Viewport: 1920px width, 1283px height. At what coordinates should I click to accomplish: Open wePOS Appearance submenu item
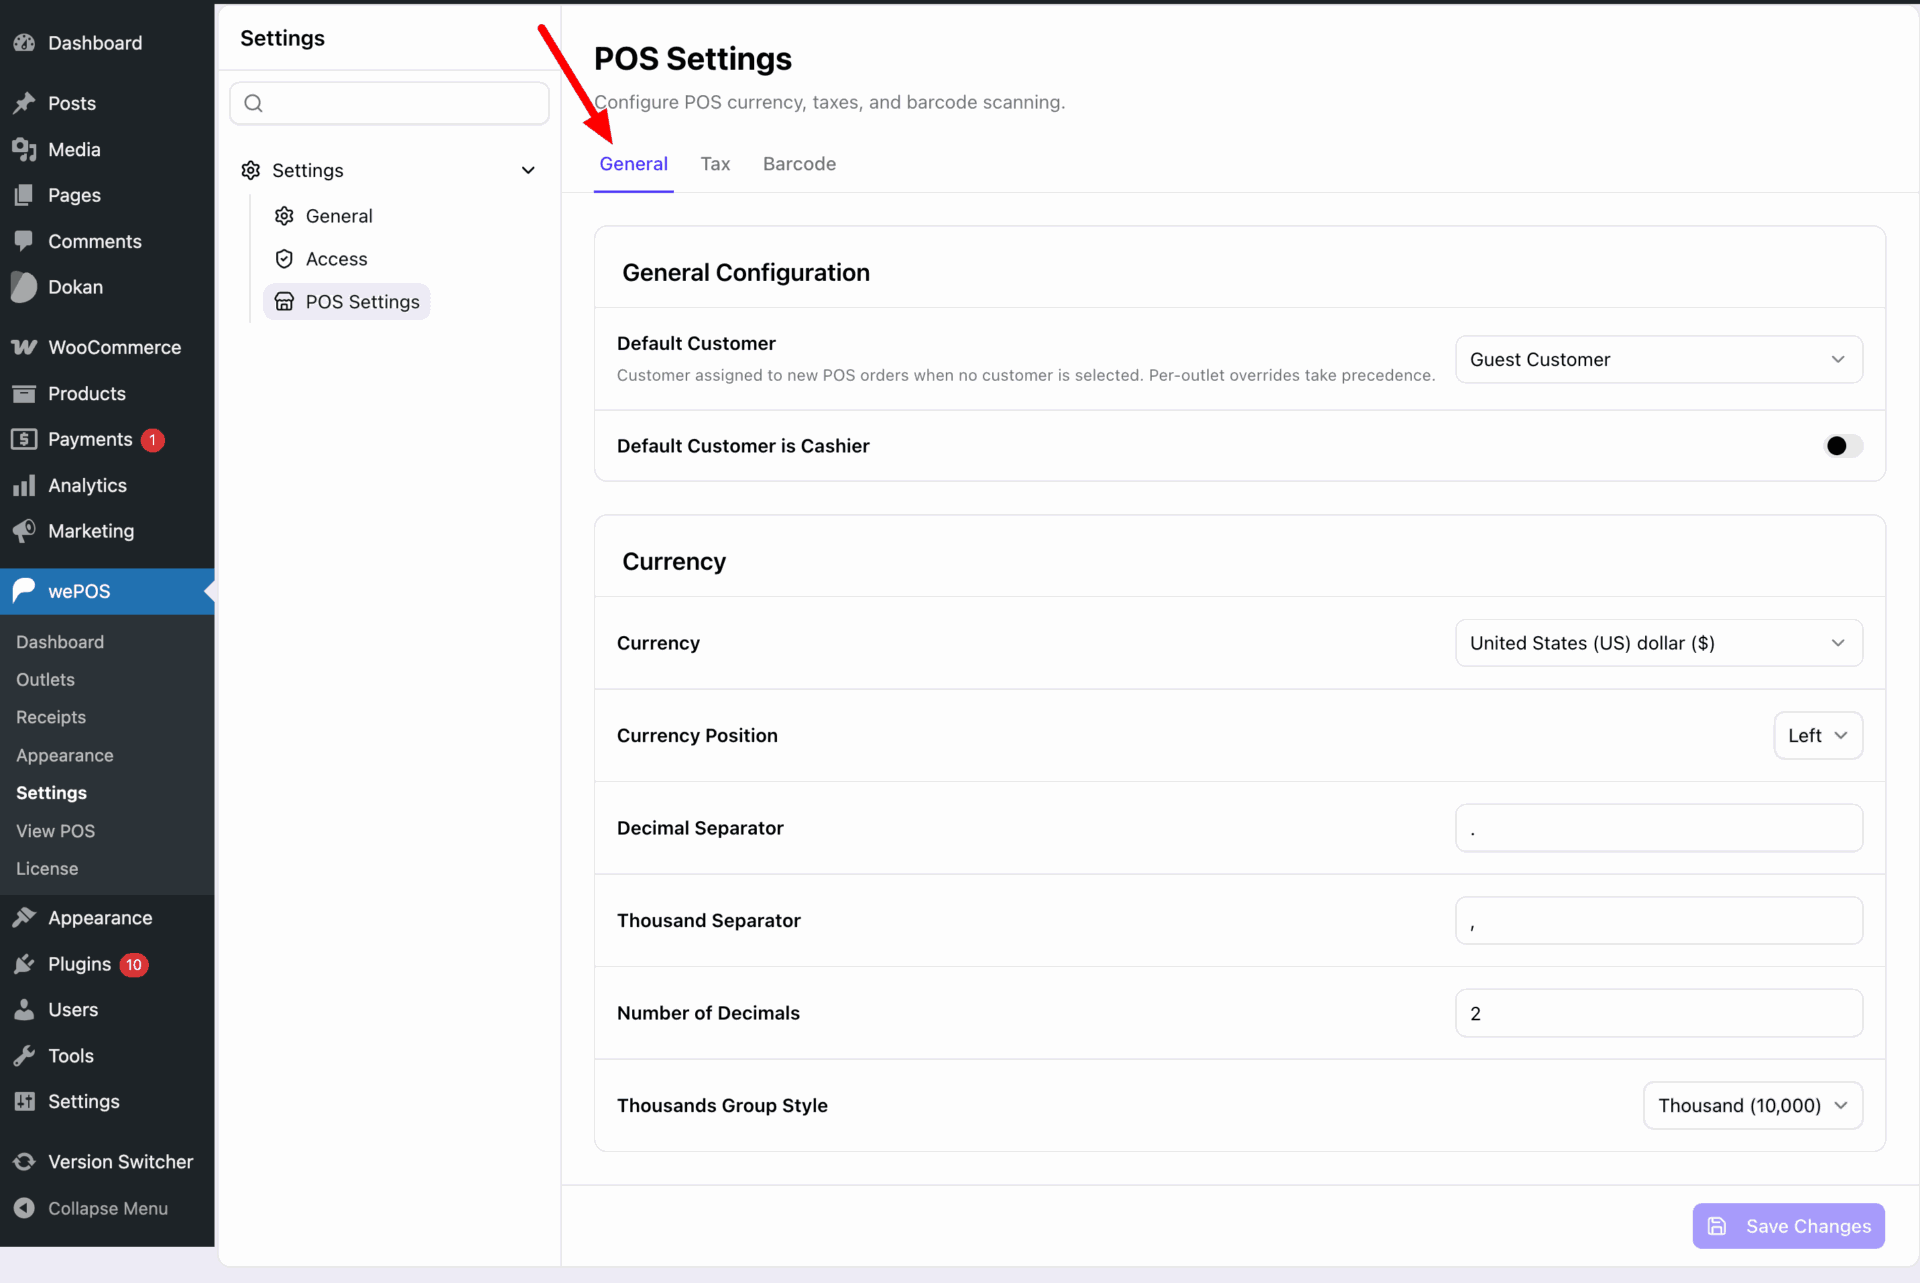pos(65,756)
